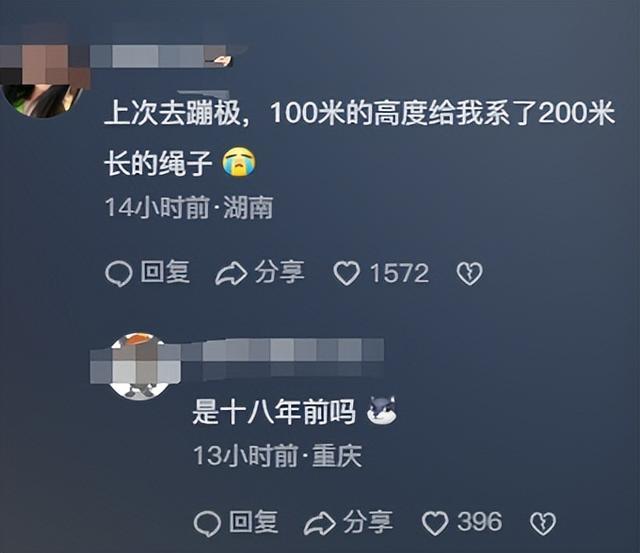Like the comment with 1572 likes
The width and height of the screenshot is (640, 553).
click(347, 273)
